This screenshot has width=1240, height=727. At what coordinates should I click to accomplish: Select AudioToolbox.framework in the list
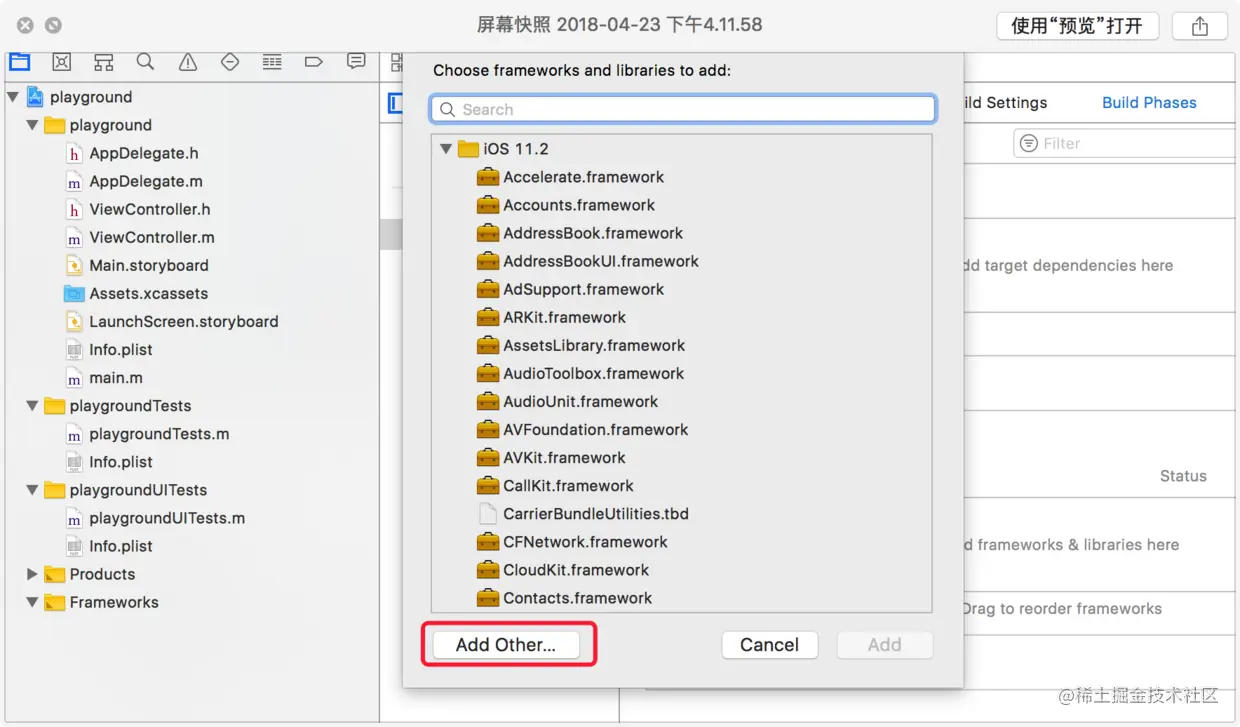point(594,373)
